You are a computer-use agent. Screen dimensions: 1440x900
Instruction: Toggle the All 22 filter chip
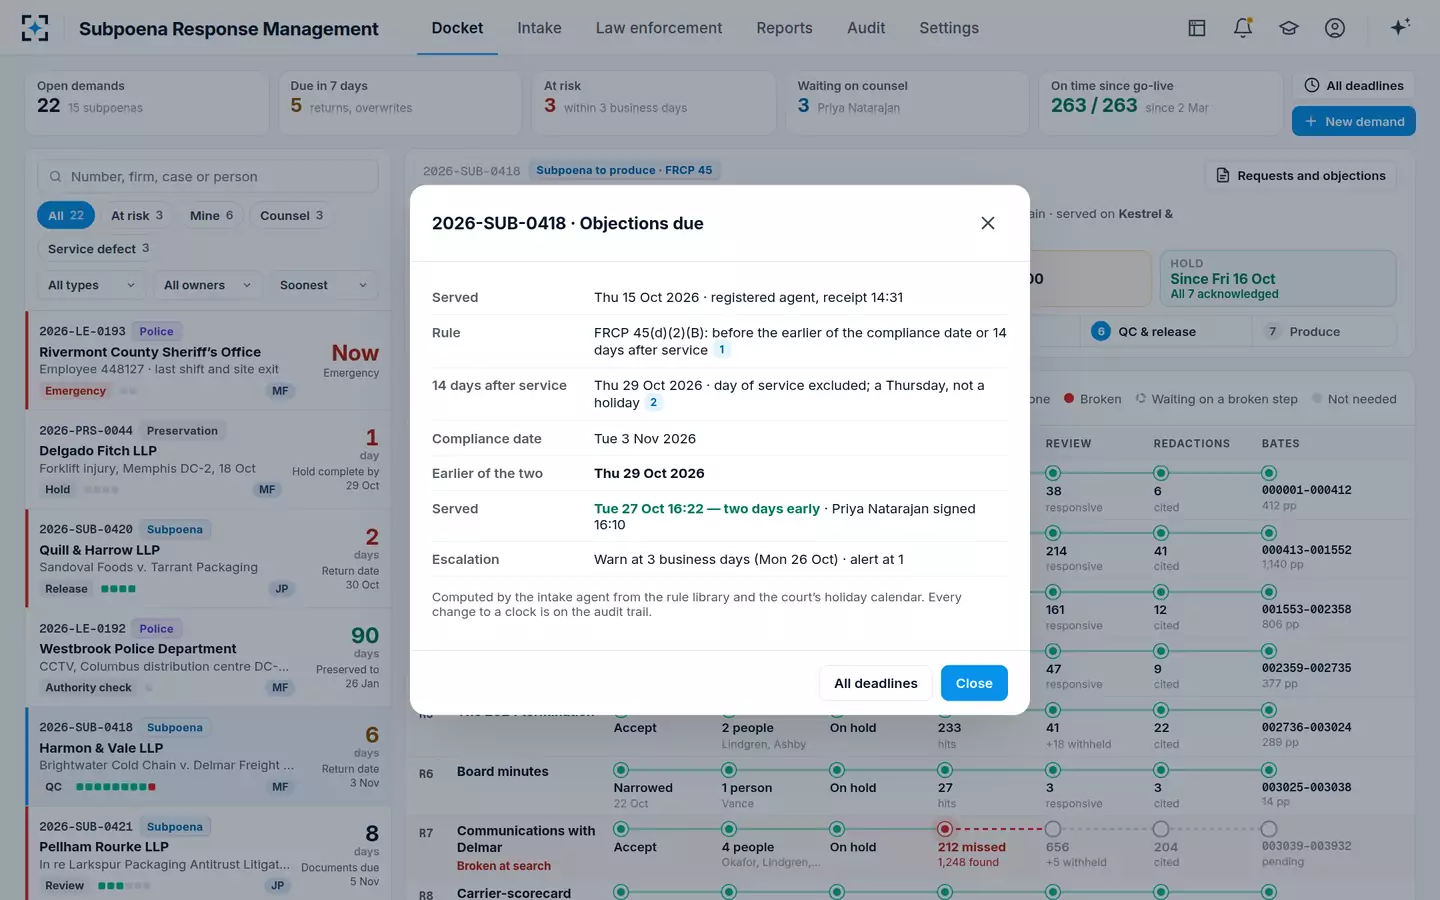66,215
